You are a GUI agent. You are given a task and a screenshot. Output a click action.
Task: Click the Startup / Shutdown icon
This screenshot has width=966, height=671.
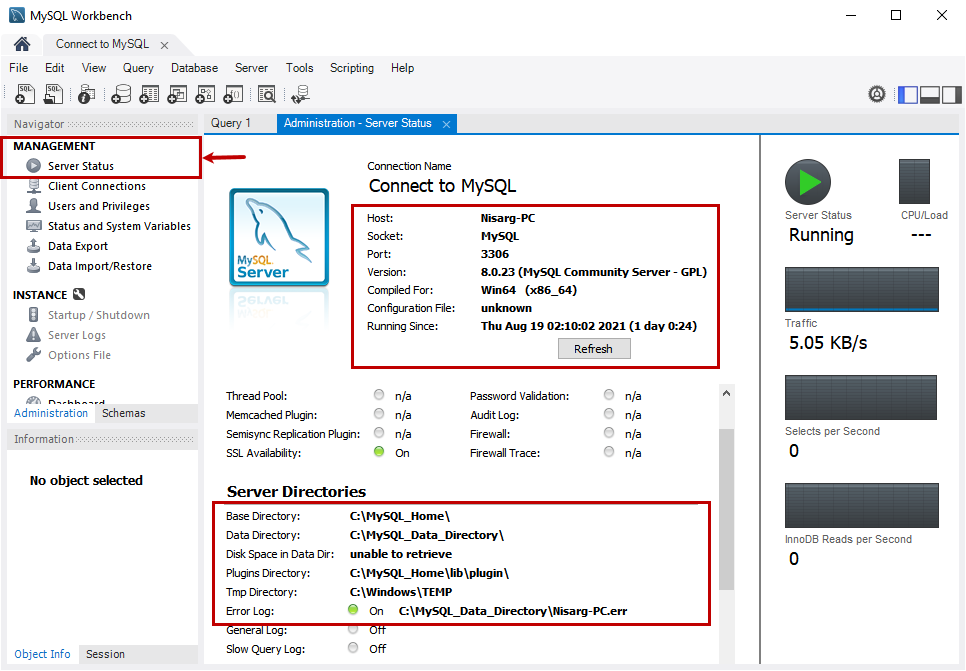coord(34,314)
